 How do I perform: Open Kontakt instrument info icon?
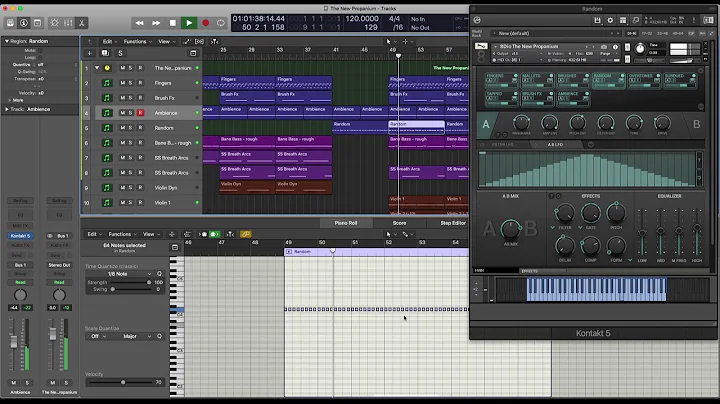pyautogui.click(x=615, y=47)
